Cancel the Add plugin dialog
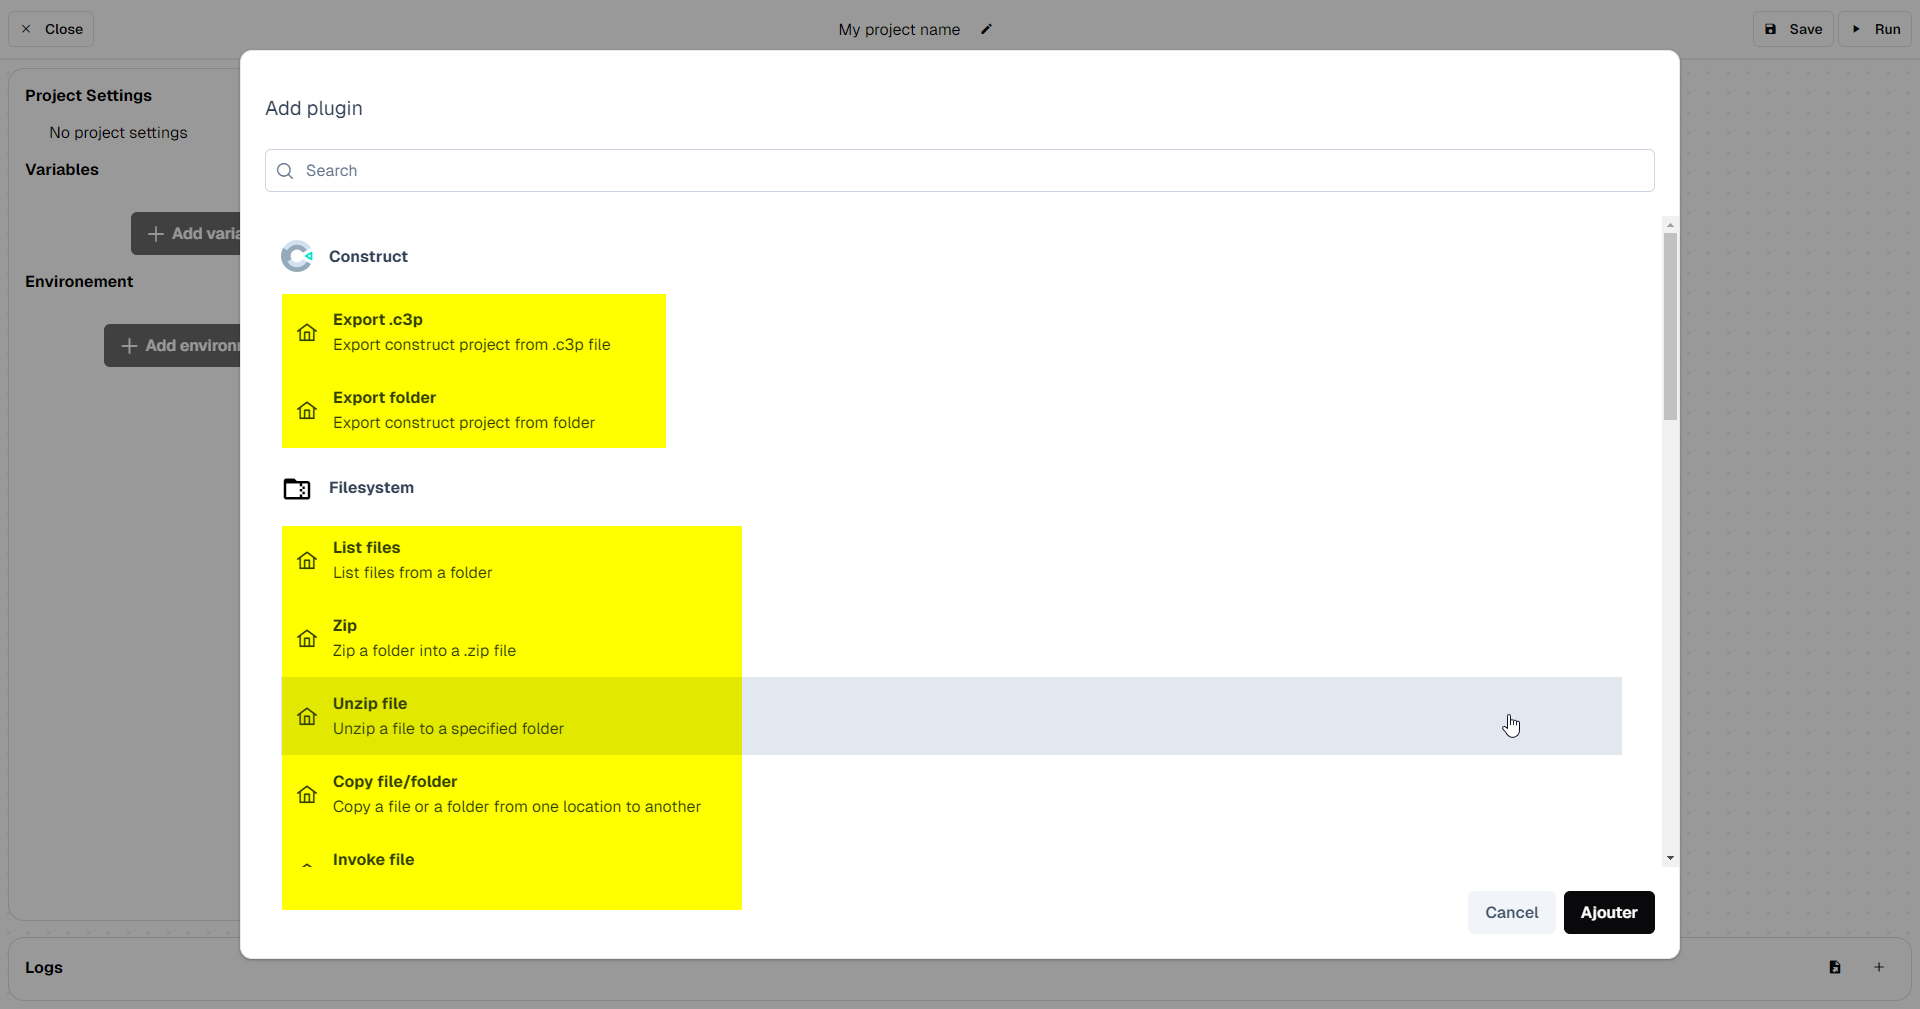This screenshot has height=1009, width=1920. click(1511, 912)
